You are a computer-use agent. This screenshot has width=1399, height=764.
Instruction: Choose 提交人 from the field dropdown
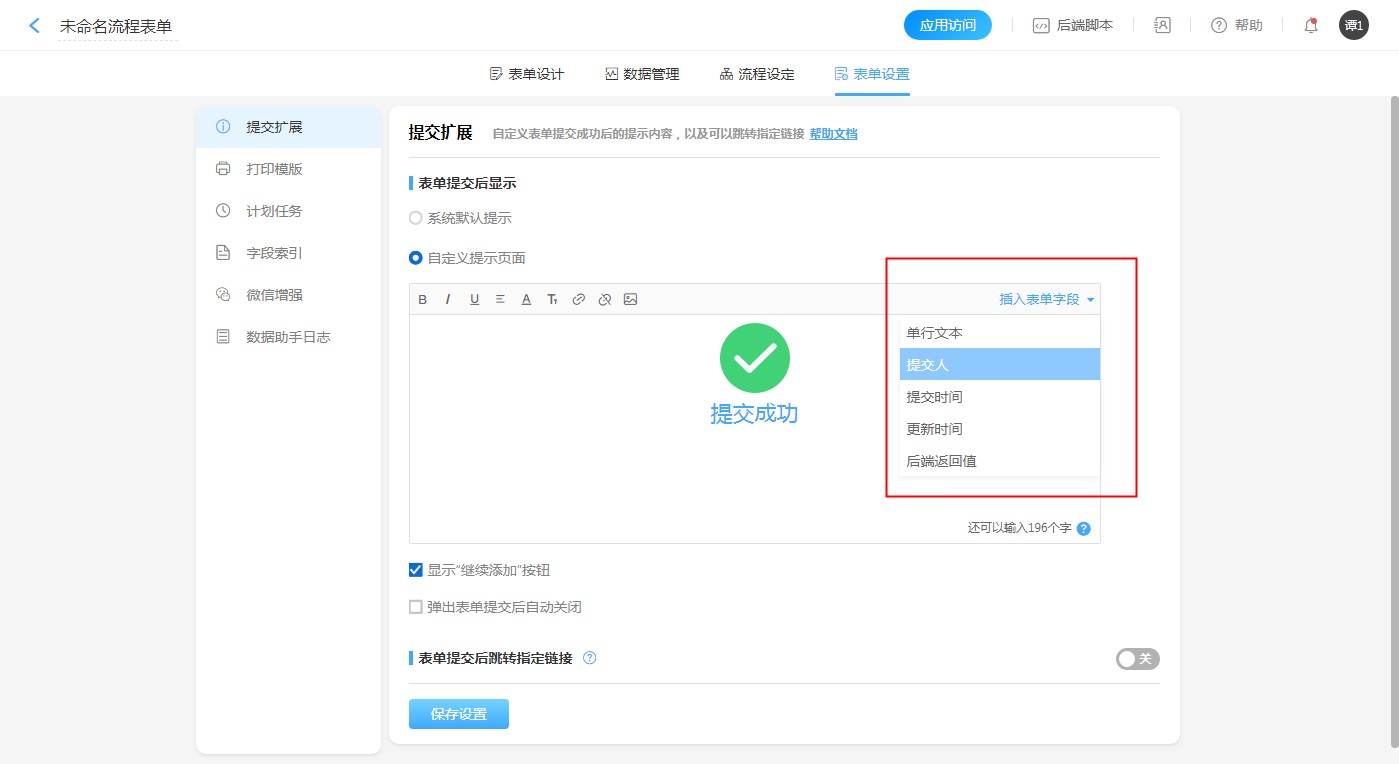(999, 365)
